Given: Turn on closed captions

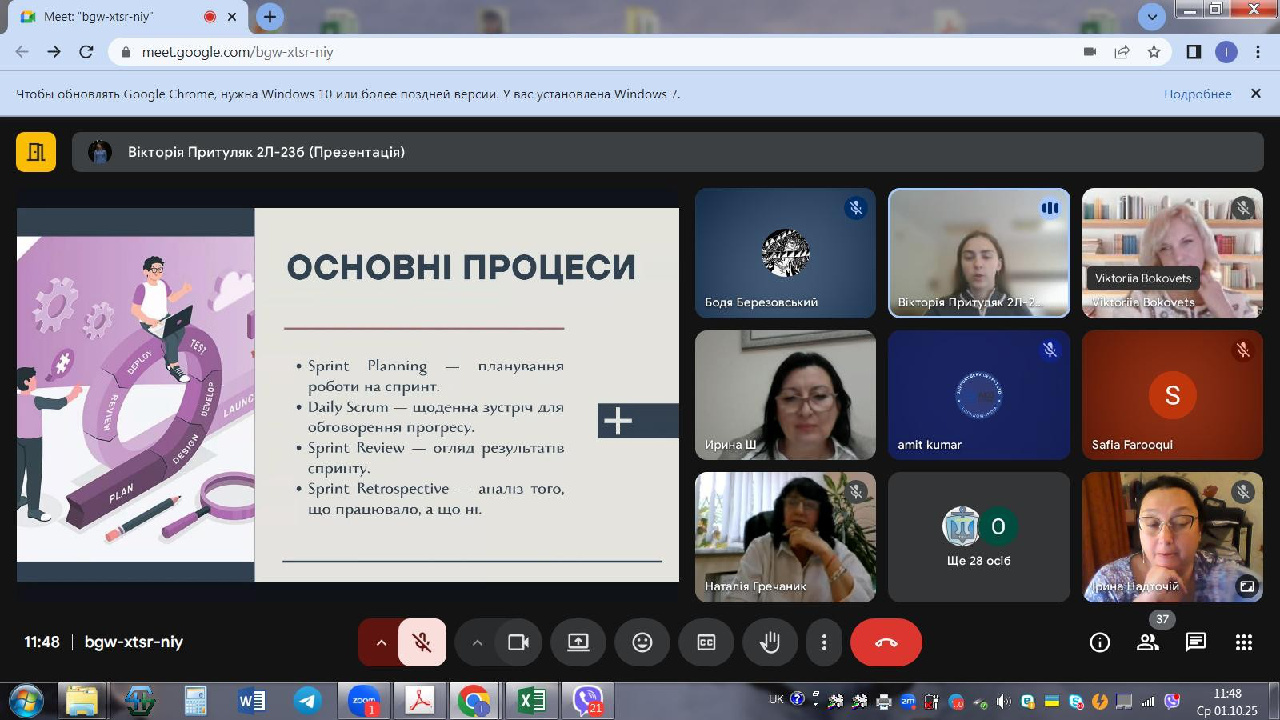Looking at the screenshot, I should tap(706, 643).
